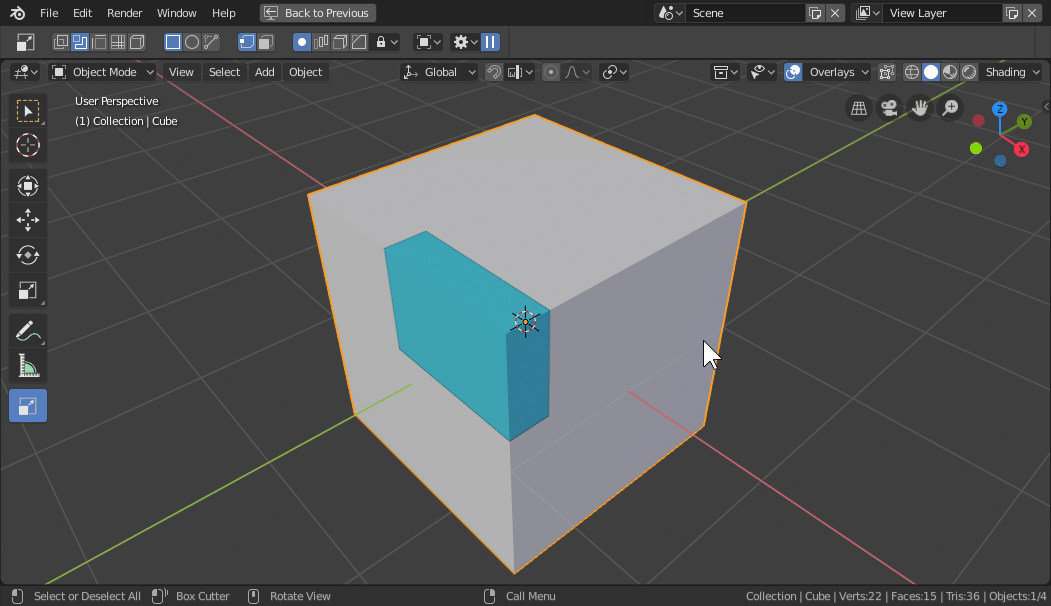Click the Back to Previous button
Viewport: 1051px width, 606px height.
point(317,13)
